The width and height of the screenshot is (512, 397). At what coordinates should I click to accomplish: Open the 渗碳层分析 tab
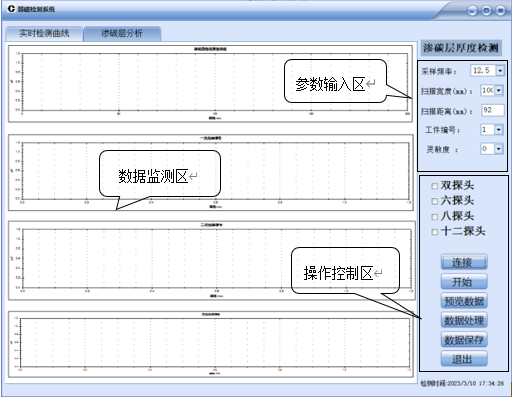[122, 33]
